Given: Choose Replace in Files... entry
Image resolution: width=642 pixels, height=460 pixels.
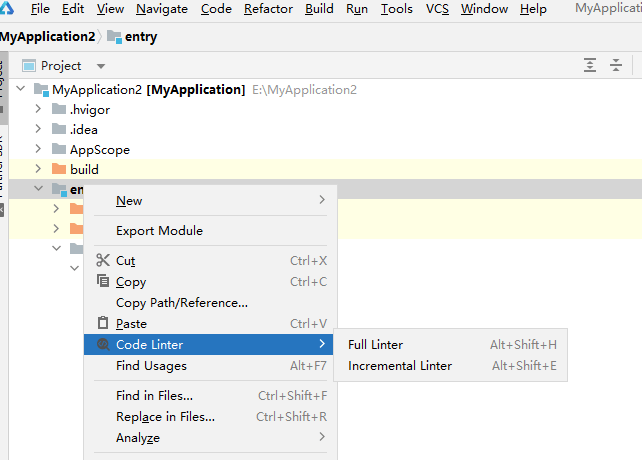Looking at the screenshot, I should pyautogui.click(x=210, y=417).
